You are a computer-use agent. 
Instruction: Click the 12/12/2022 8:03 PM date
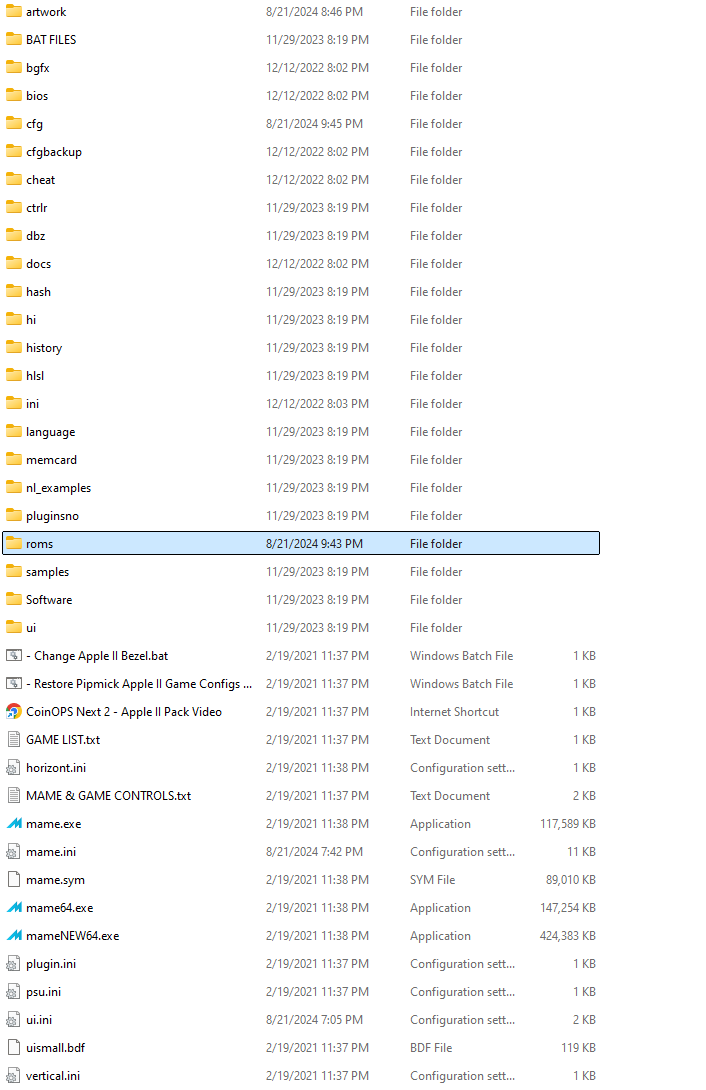[318, 403]
